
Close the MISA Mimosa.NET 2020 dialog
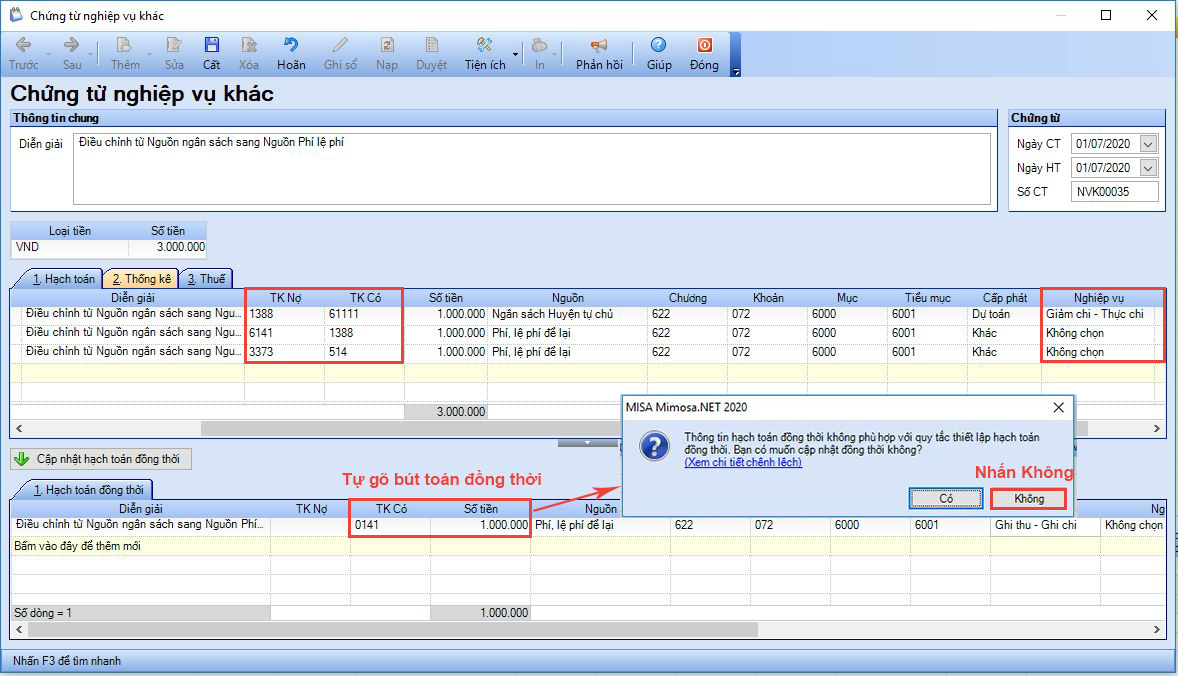point(1059,407)
